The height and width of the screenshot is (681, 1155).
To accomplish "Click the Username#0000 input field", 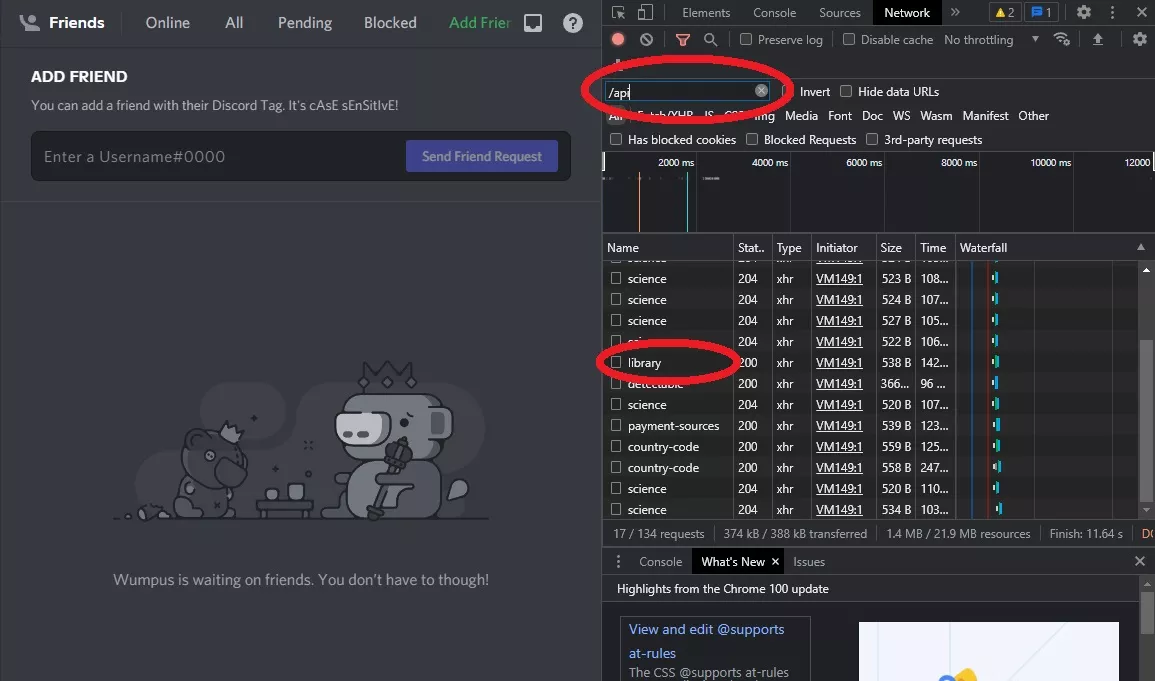I will point(219,156).
